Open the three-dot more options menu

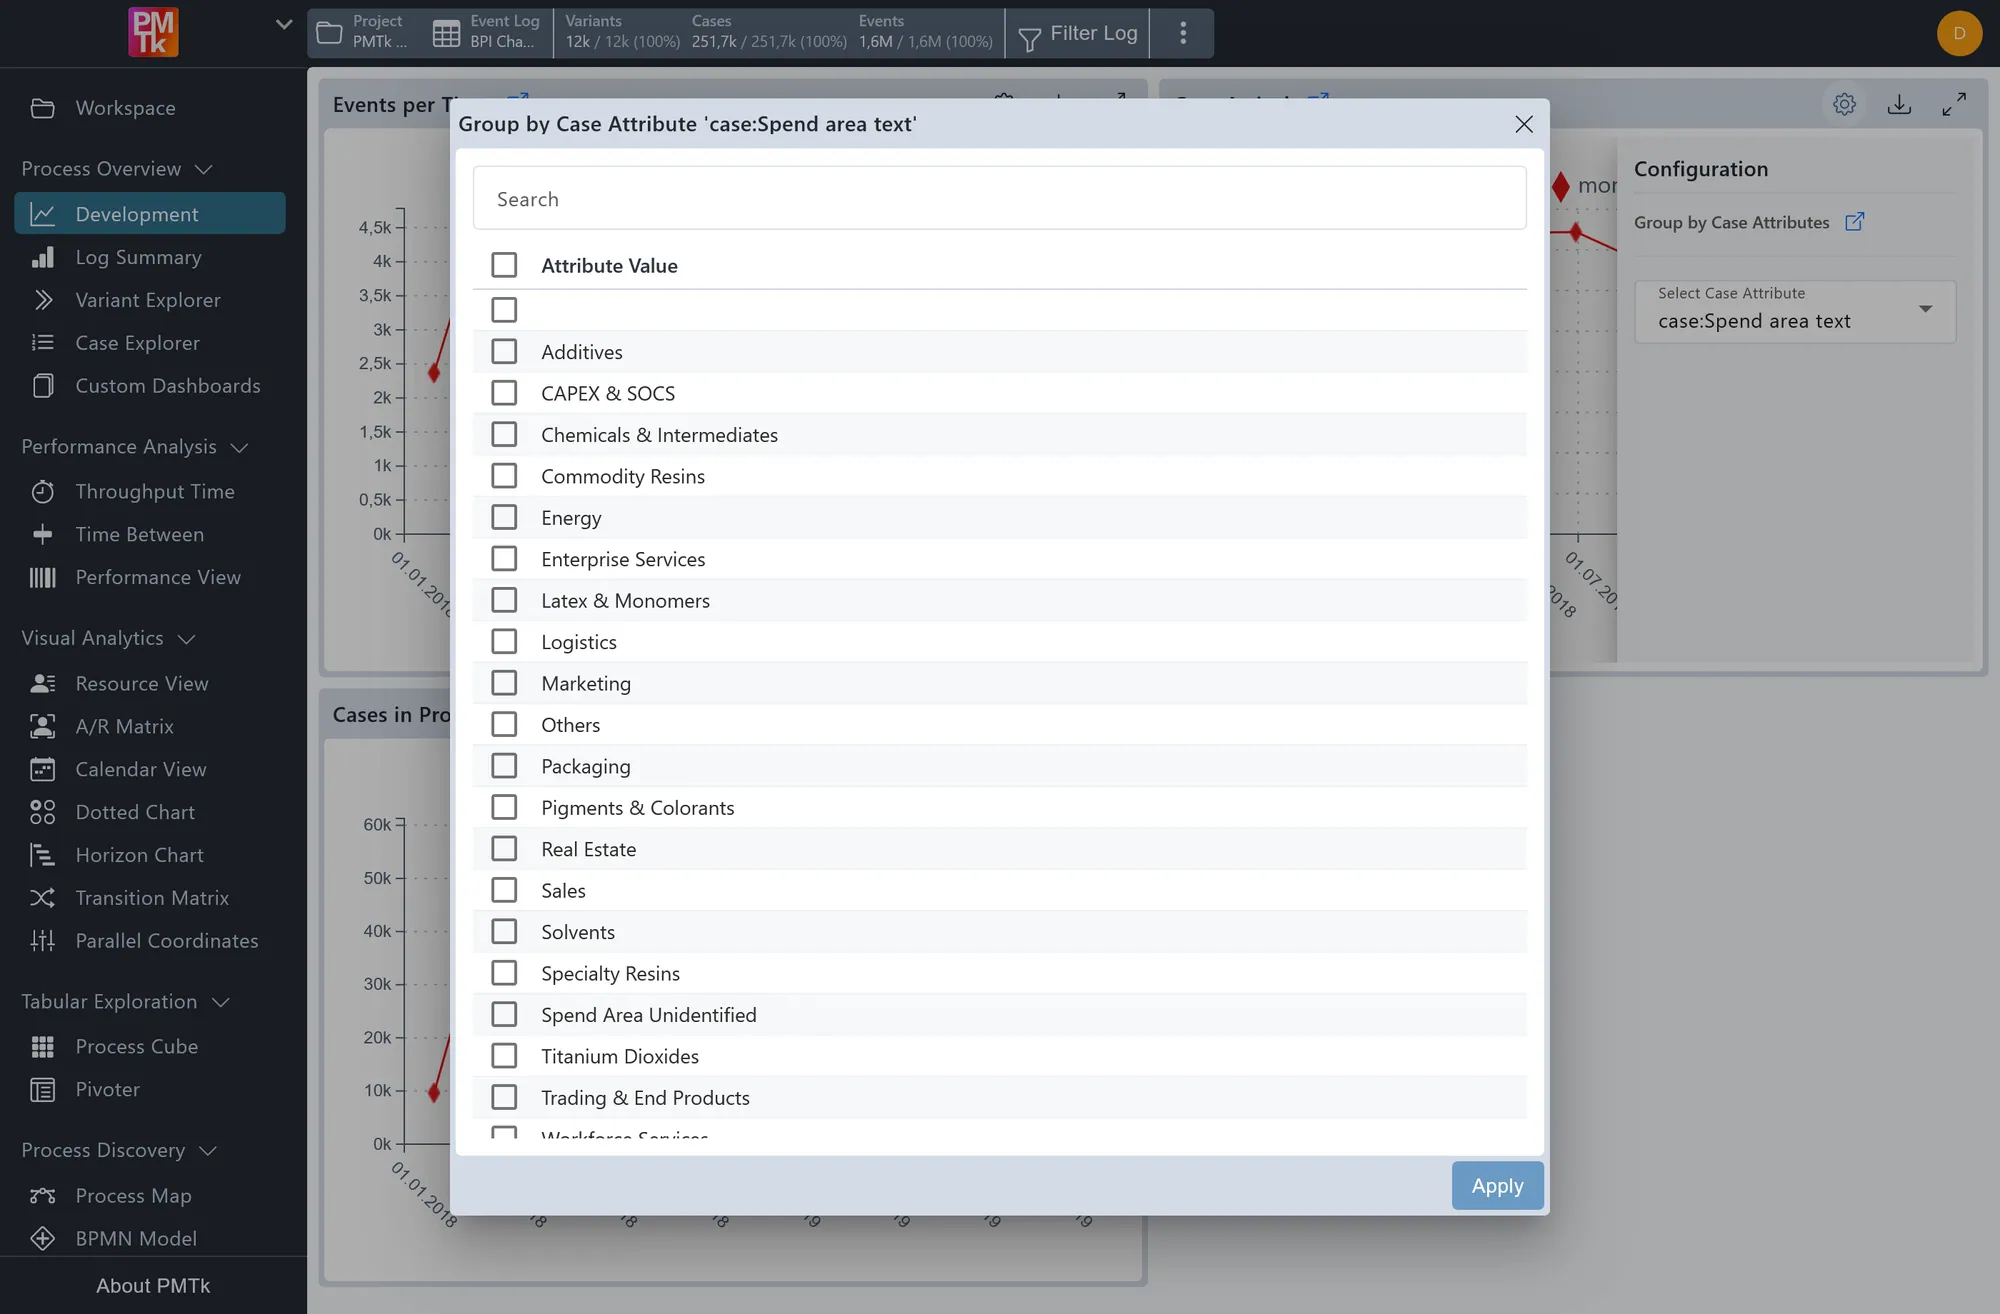point(1183,33)
